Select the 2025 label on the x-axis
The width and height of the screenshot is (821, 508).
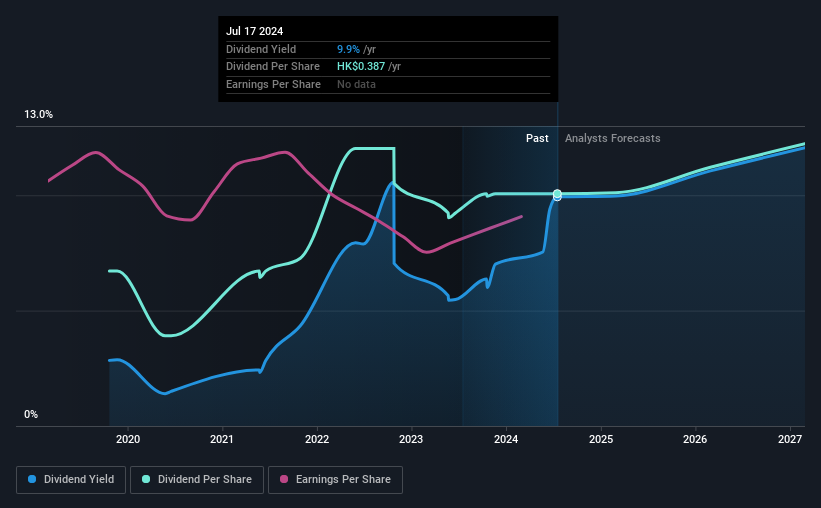point(601,439)
